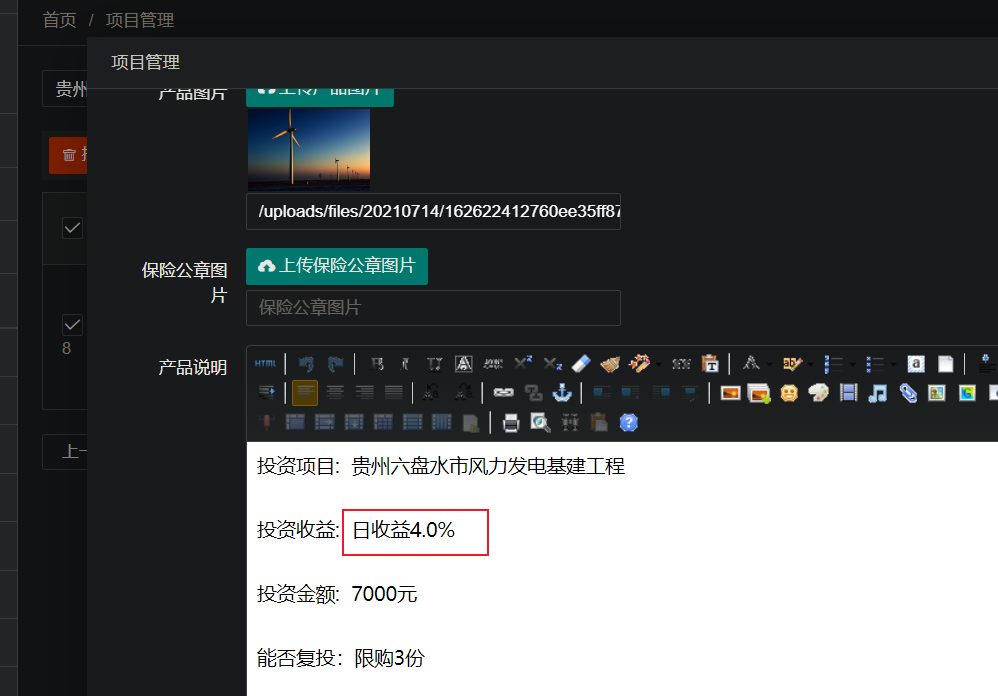Insert ordered list numbered icon
This screenshot has height=696, width=998.
[x=833, y=364]
